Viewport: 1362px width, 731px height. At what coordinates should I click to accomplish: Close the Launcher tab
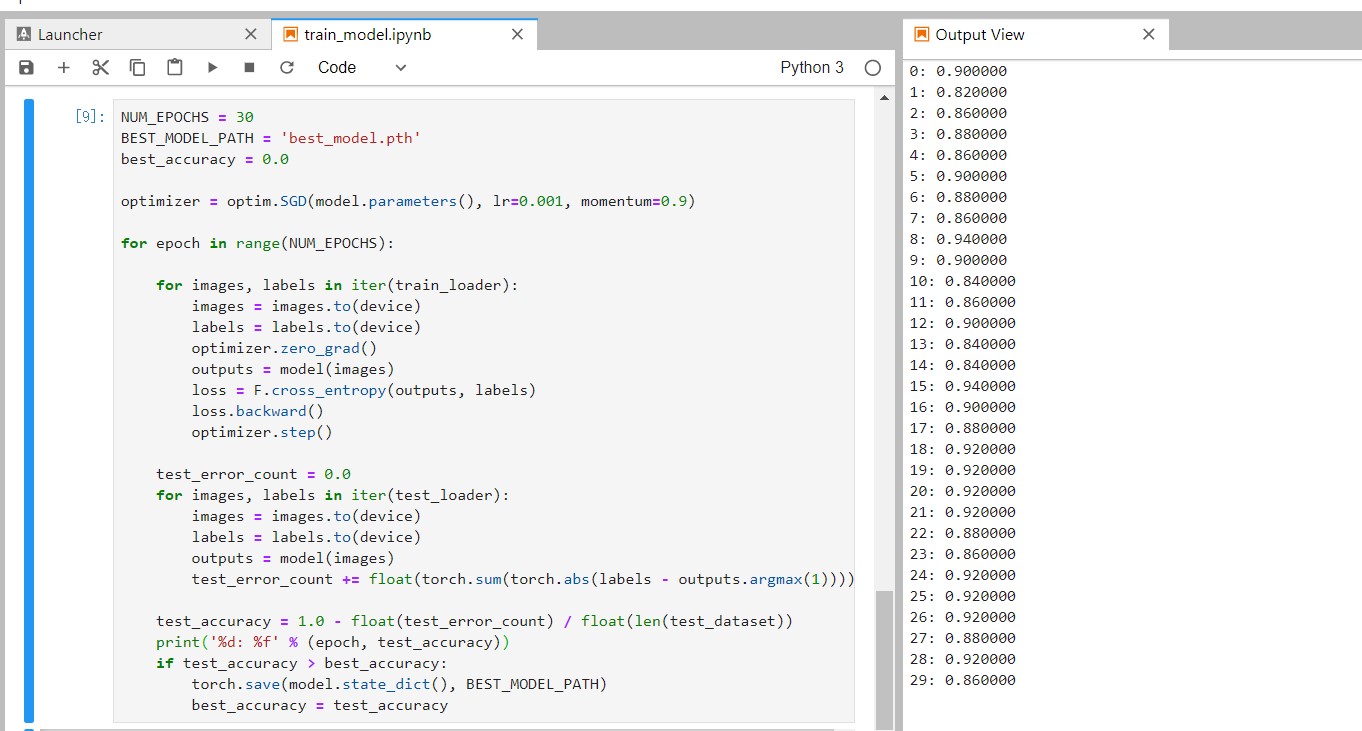coord(251,34)
